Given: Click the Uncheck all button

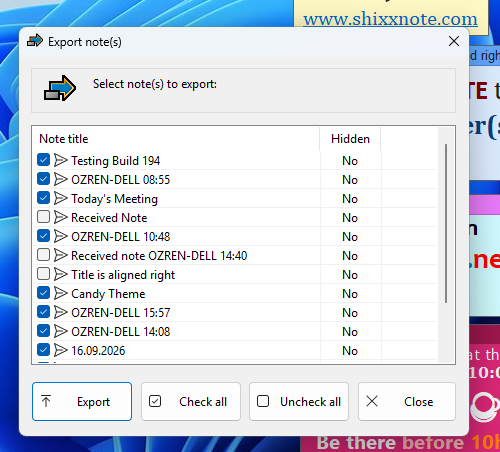Looking at the screenshot, I should click(x=299, y=401).
